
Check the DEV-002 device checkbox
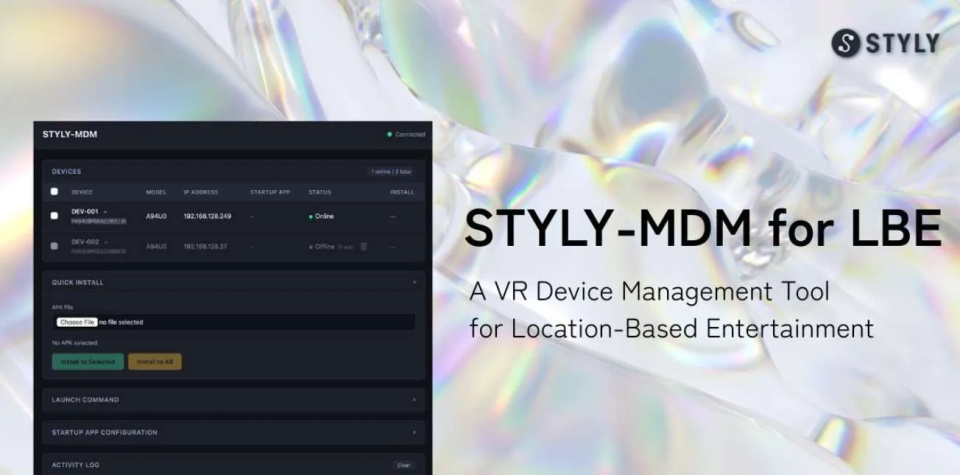point(54,246)
